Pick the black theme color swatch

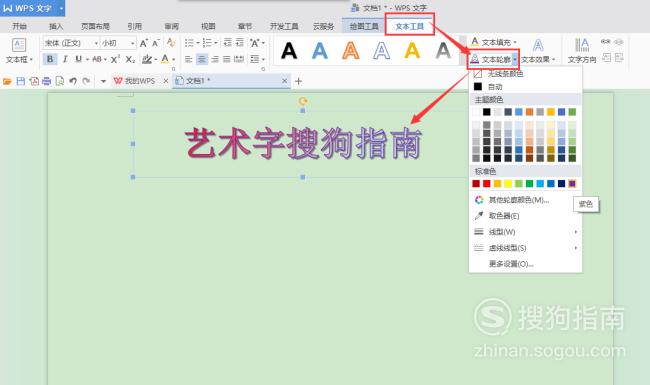click(x=487, y=112)
